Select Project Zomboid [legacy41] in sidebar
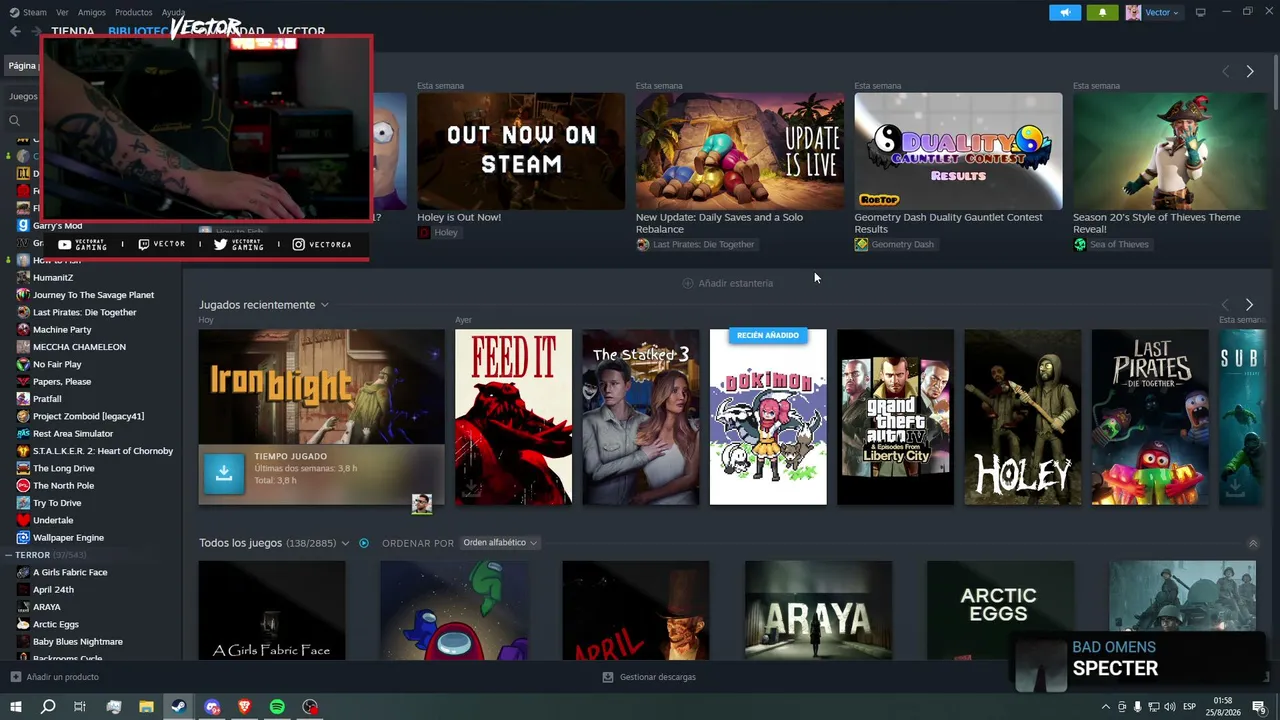This screenshot has height=720, width=1280. [x=88, y=416]
